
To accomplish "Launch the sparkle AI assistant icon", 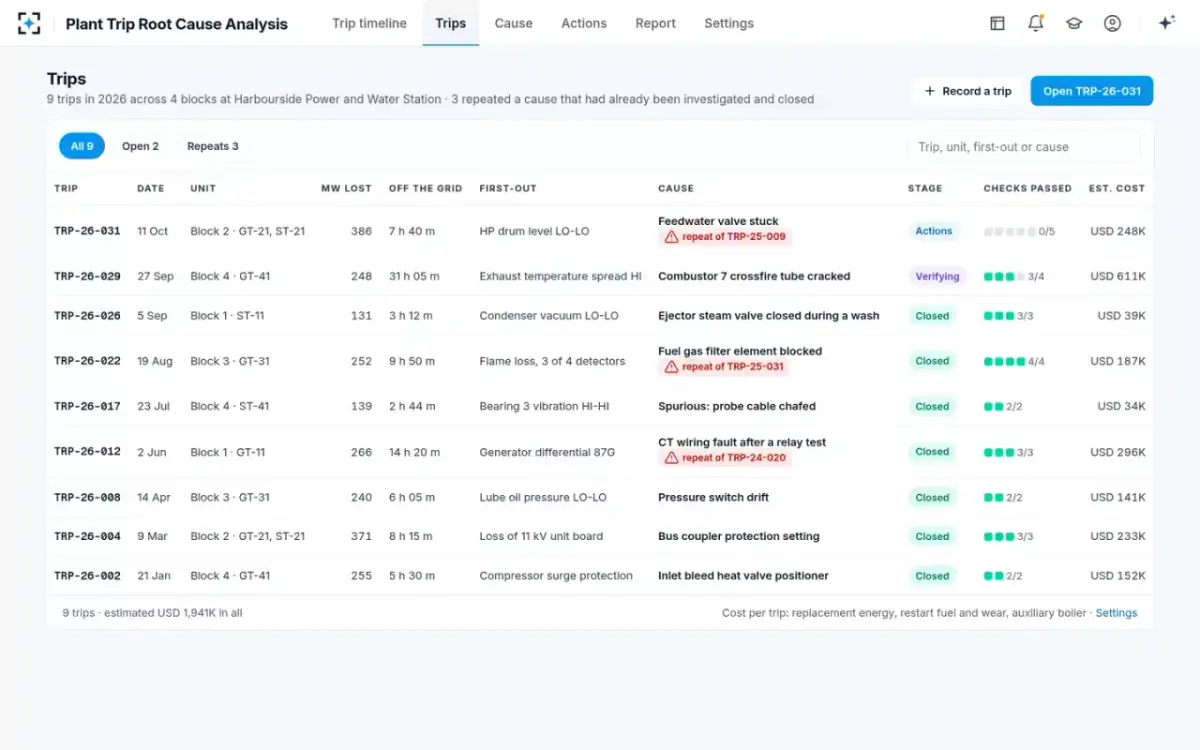I will tap(1166, 23).
